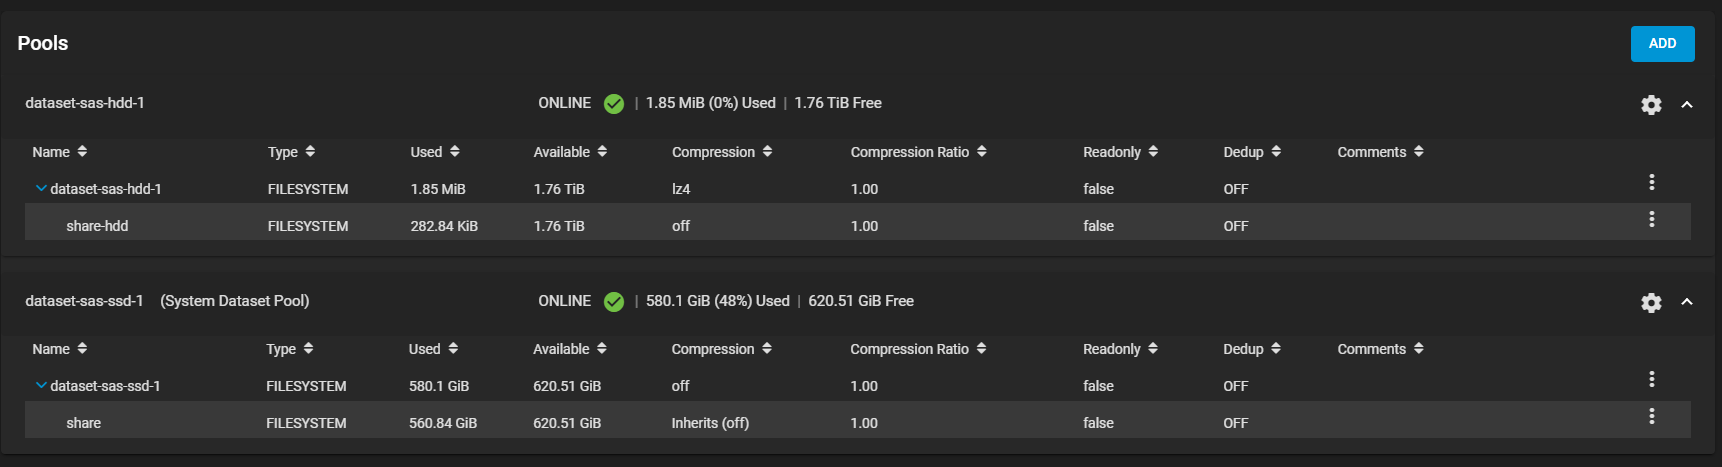Sort hdd pool table by Compression Ratio

(x=918, y=152)
